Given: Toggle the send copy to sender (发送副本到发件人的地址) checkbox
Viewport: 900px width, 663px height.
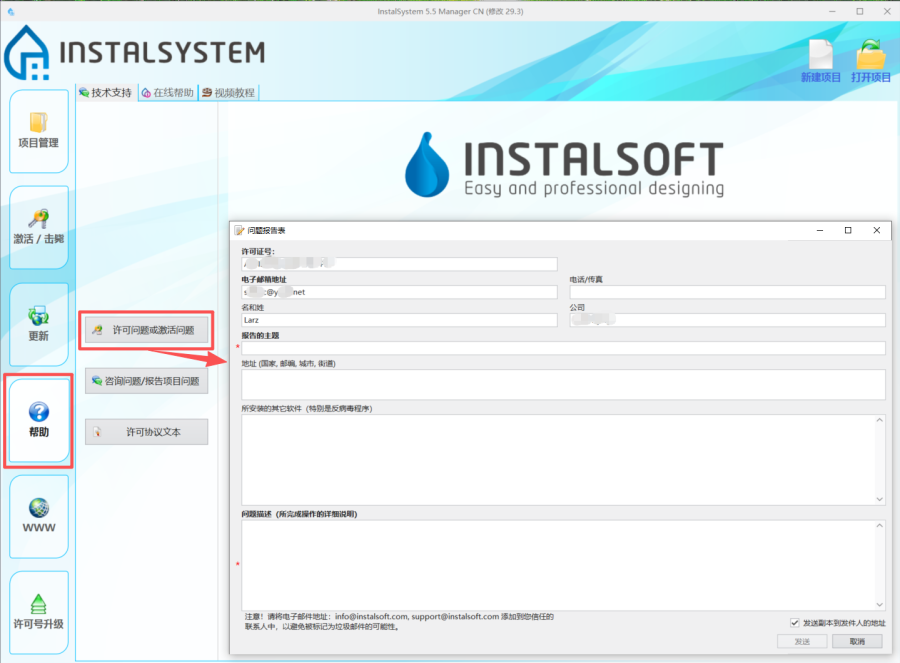Looking at the screenshot, I should point(795,622).
